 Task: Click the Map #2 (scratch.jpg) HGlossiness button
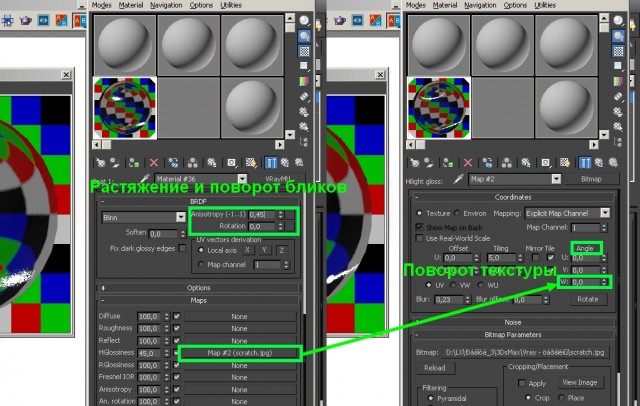(x=240, y=353)
